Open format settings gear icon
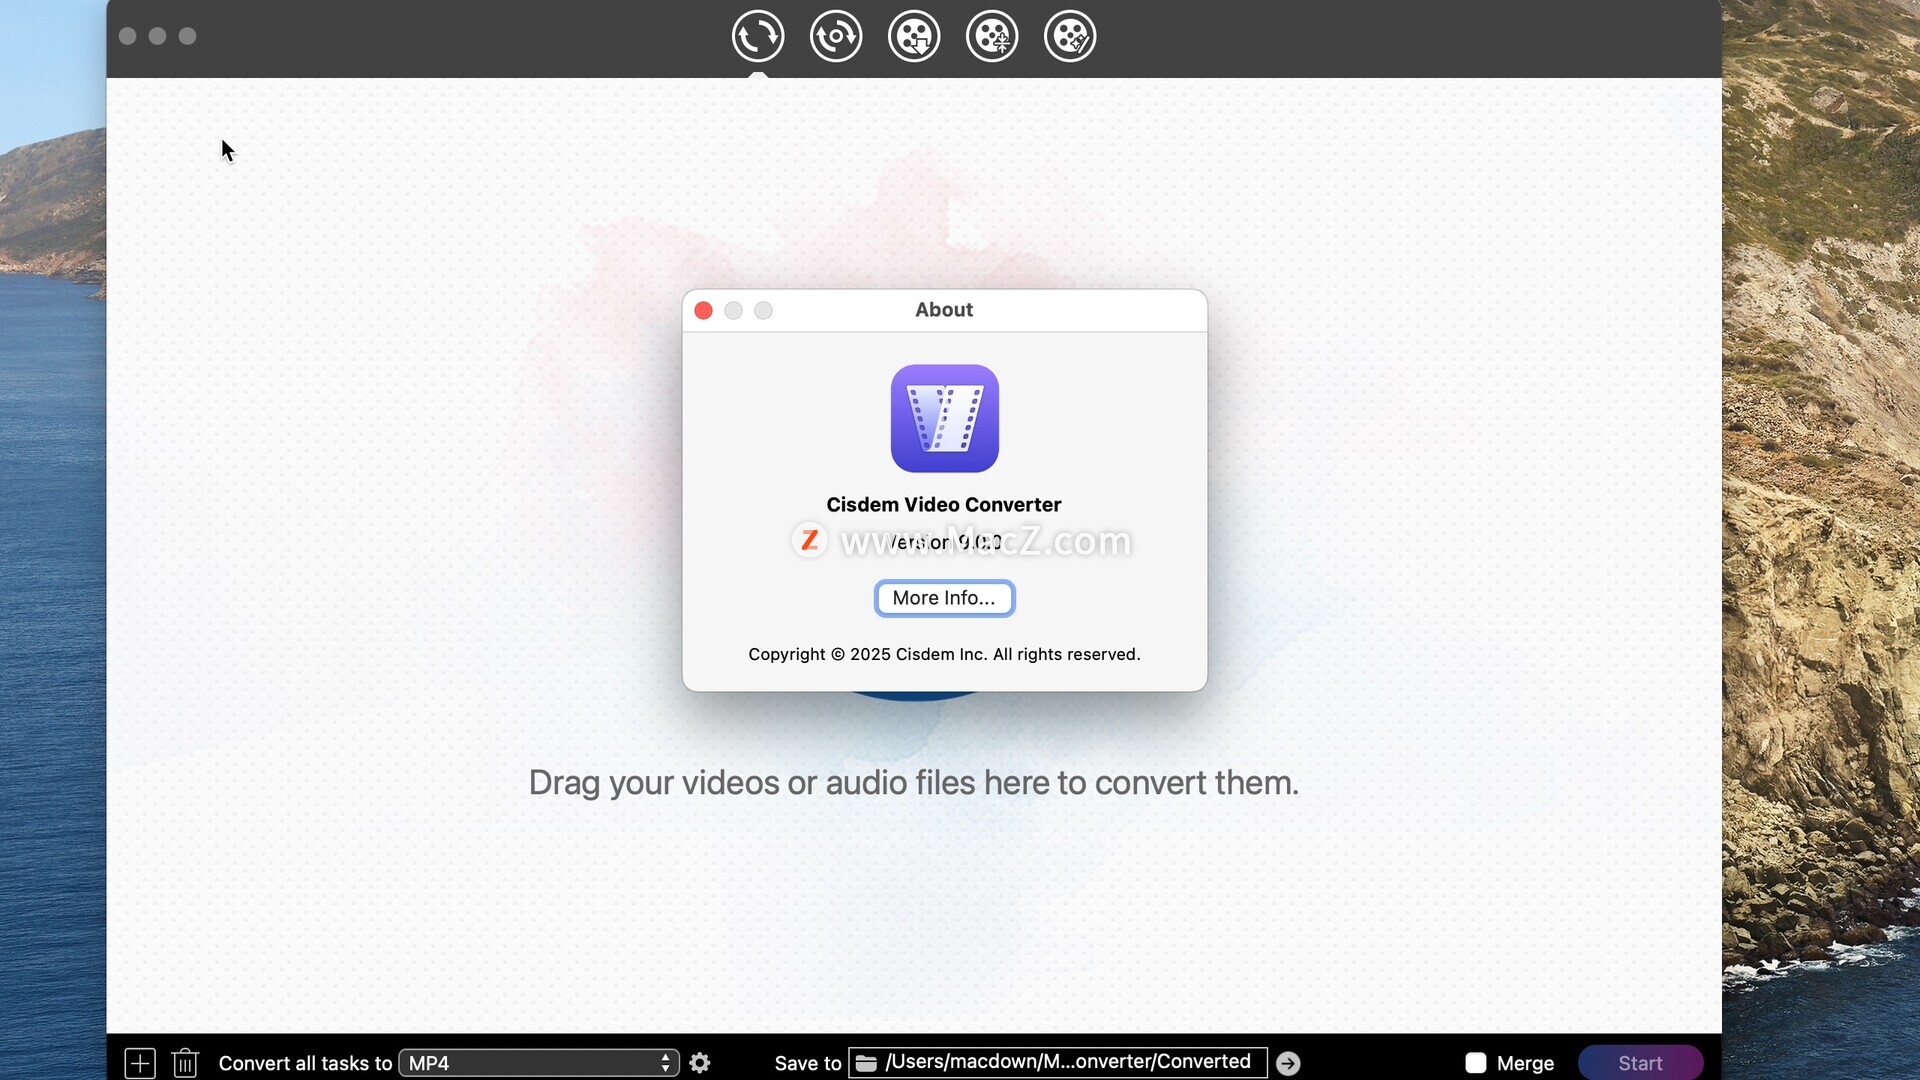Viewport: 1920px width, 1080px height. tap(700, 1063)
